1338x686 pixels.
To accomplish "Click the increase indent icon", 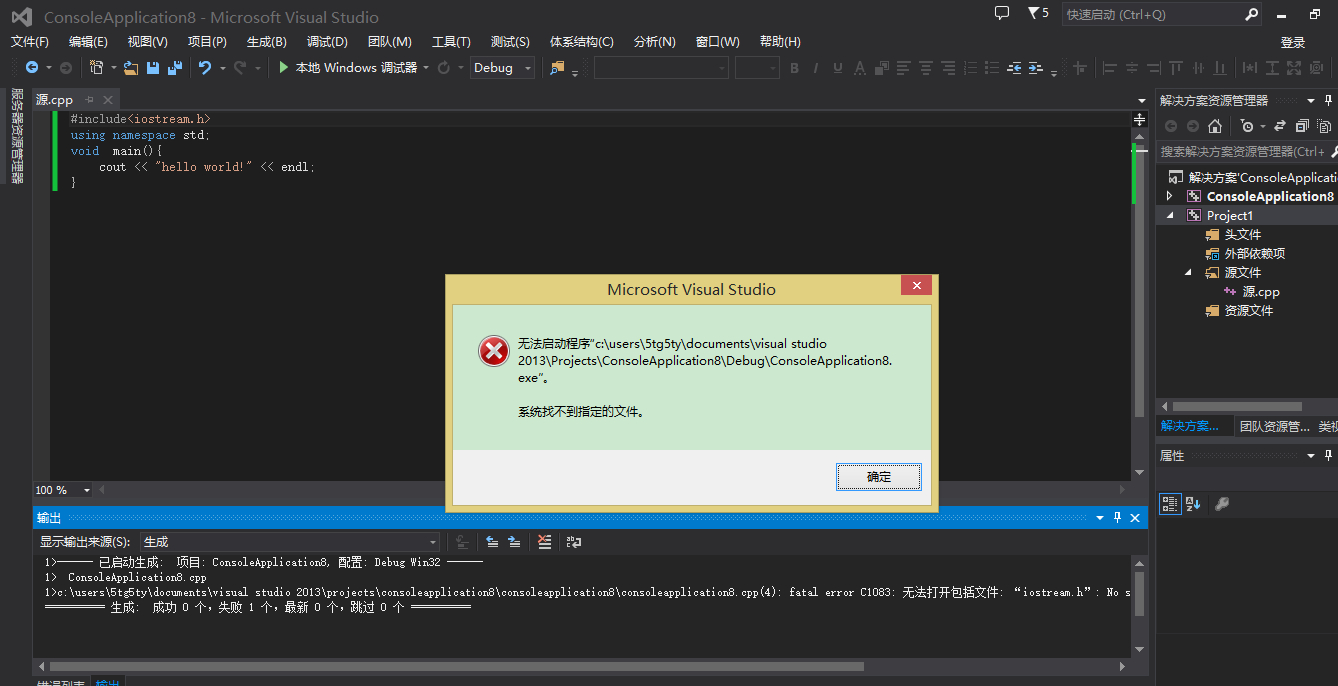I will pyautogui.click(x=1036, y=68).
